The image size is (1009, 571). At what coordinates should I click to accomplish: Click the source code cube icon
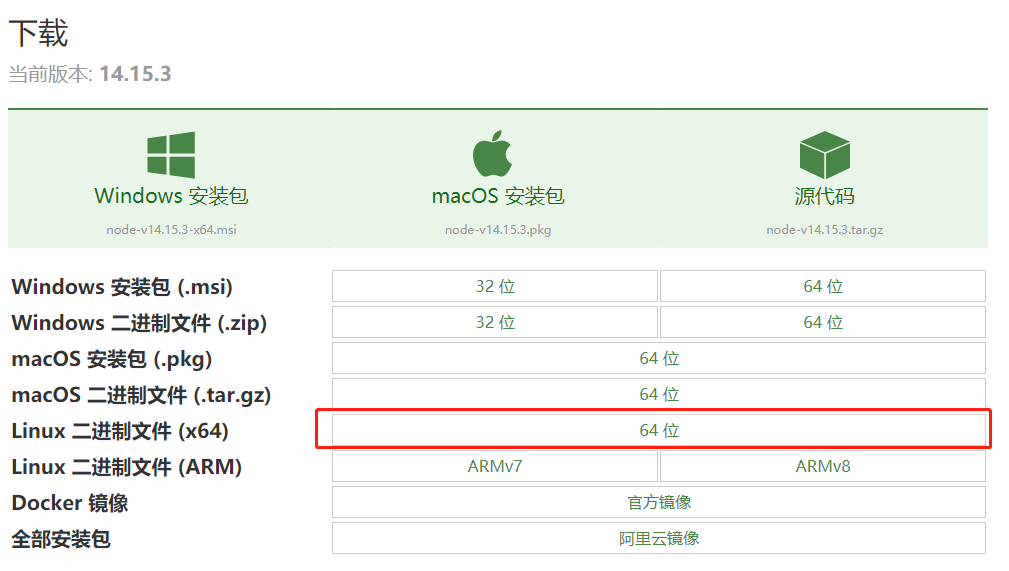[x=824, y=155]
